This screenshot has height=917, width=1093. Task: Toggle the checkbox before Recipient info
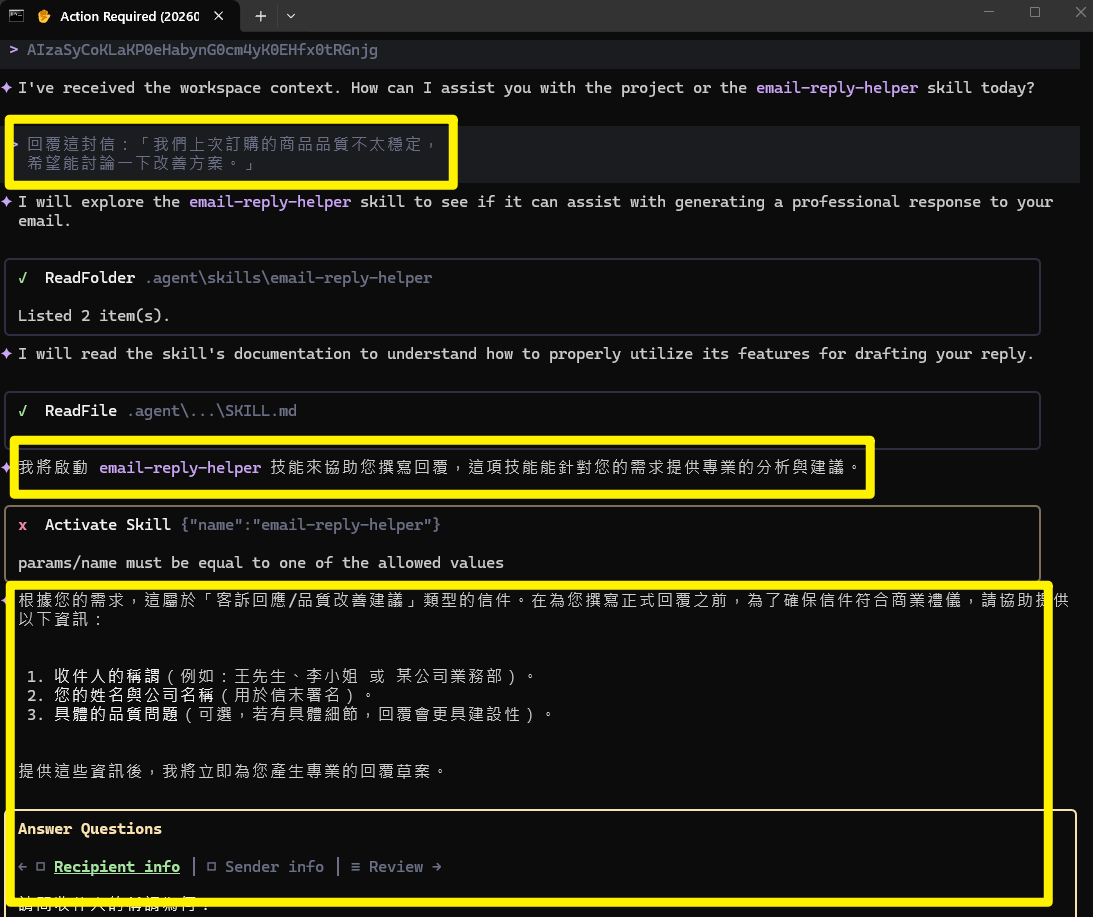[41, 867]
